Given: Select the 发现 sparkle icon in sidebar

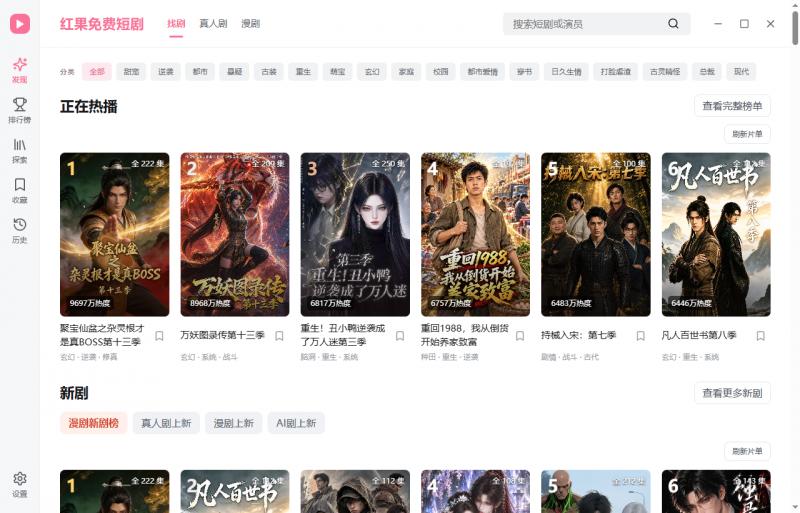Looking at the screenshot, I should (20, 65).
